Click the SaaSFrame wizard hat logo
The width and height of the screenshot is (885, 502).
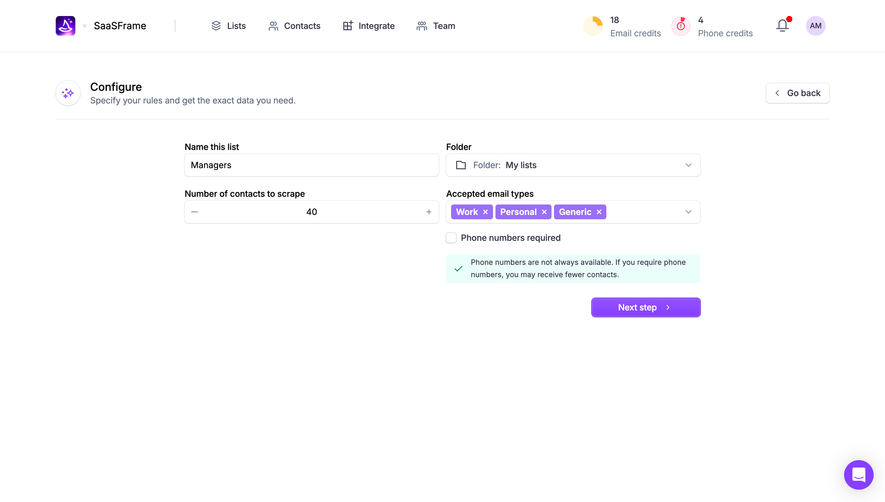pos(65,26)
